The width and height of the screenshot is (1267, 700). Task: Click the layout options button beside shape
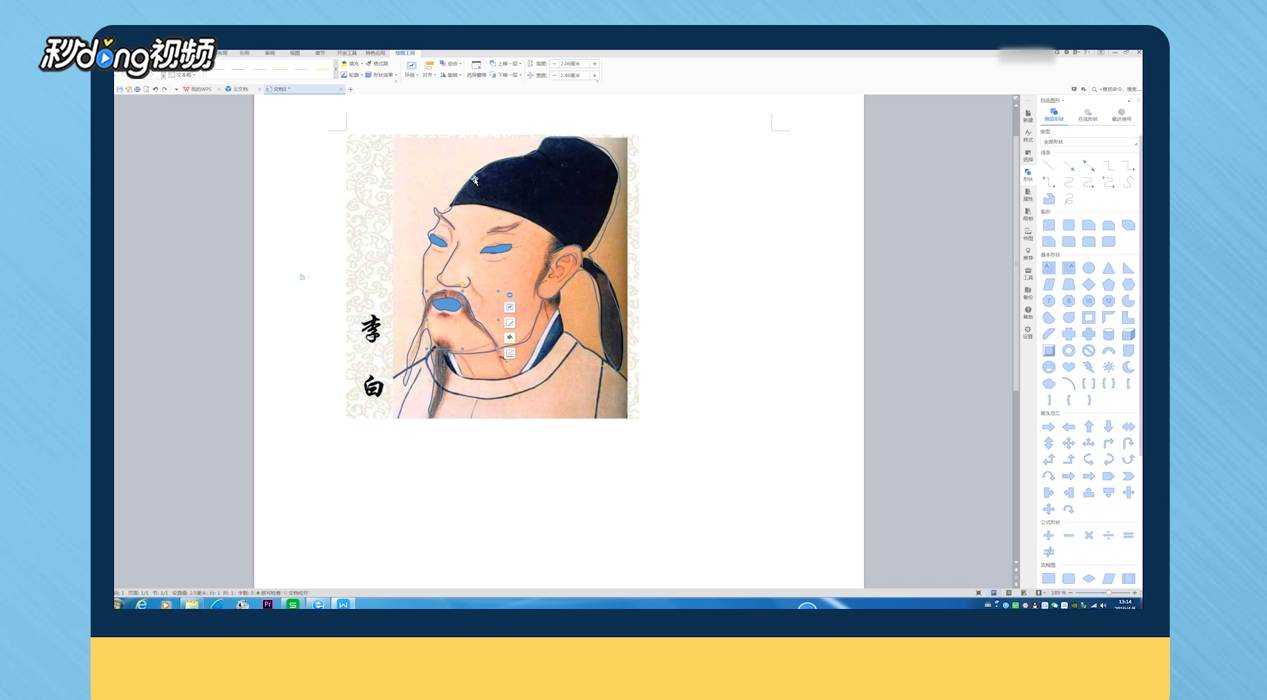coord(510,307)
